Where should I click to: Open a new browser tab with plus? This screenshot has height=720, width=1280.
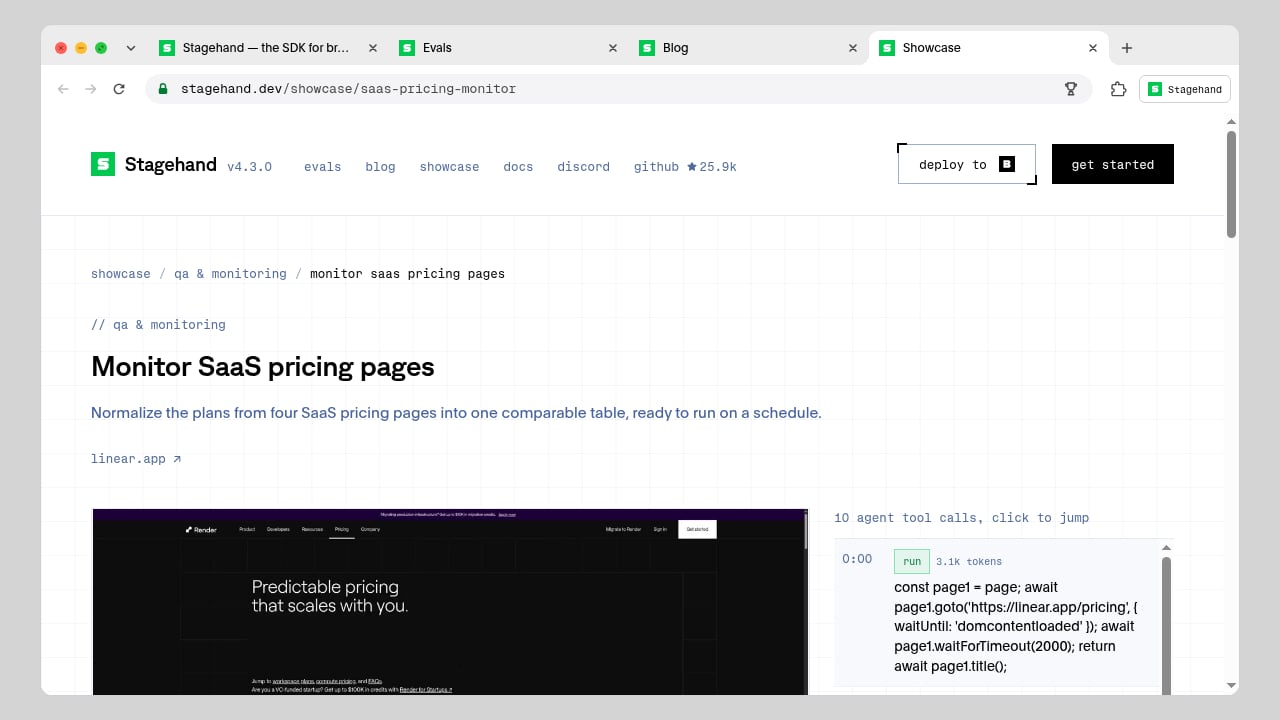tap(1127, 48)
